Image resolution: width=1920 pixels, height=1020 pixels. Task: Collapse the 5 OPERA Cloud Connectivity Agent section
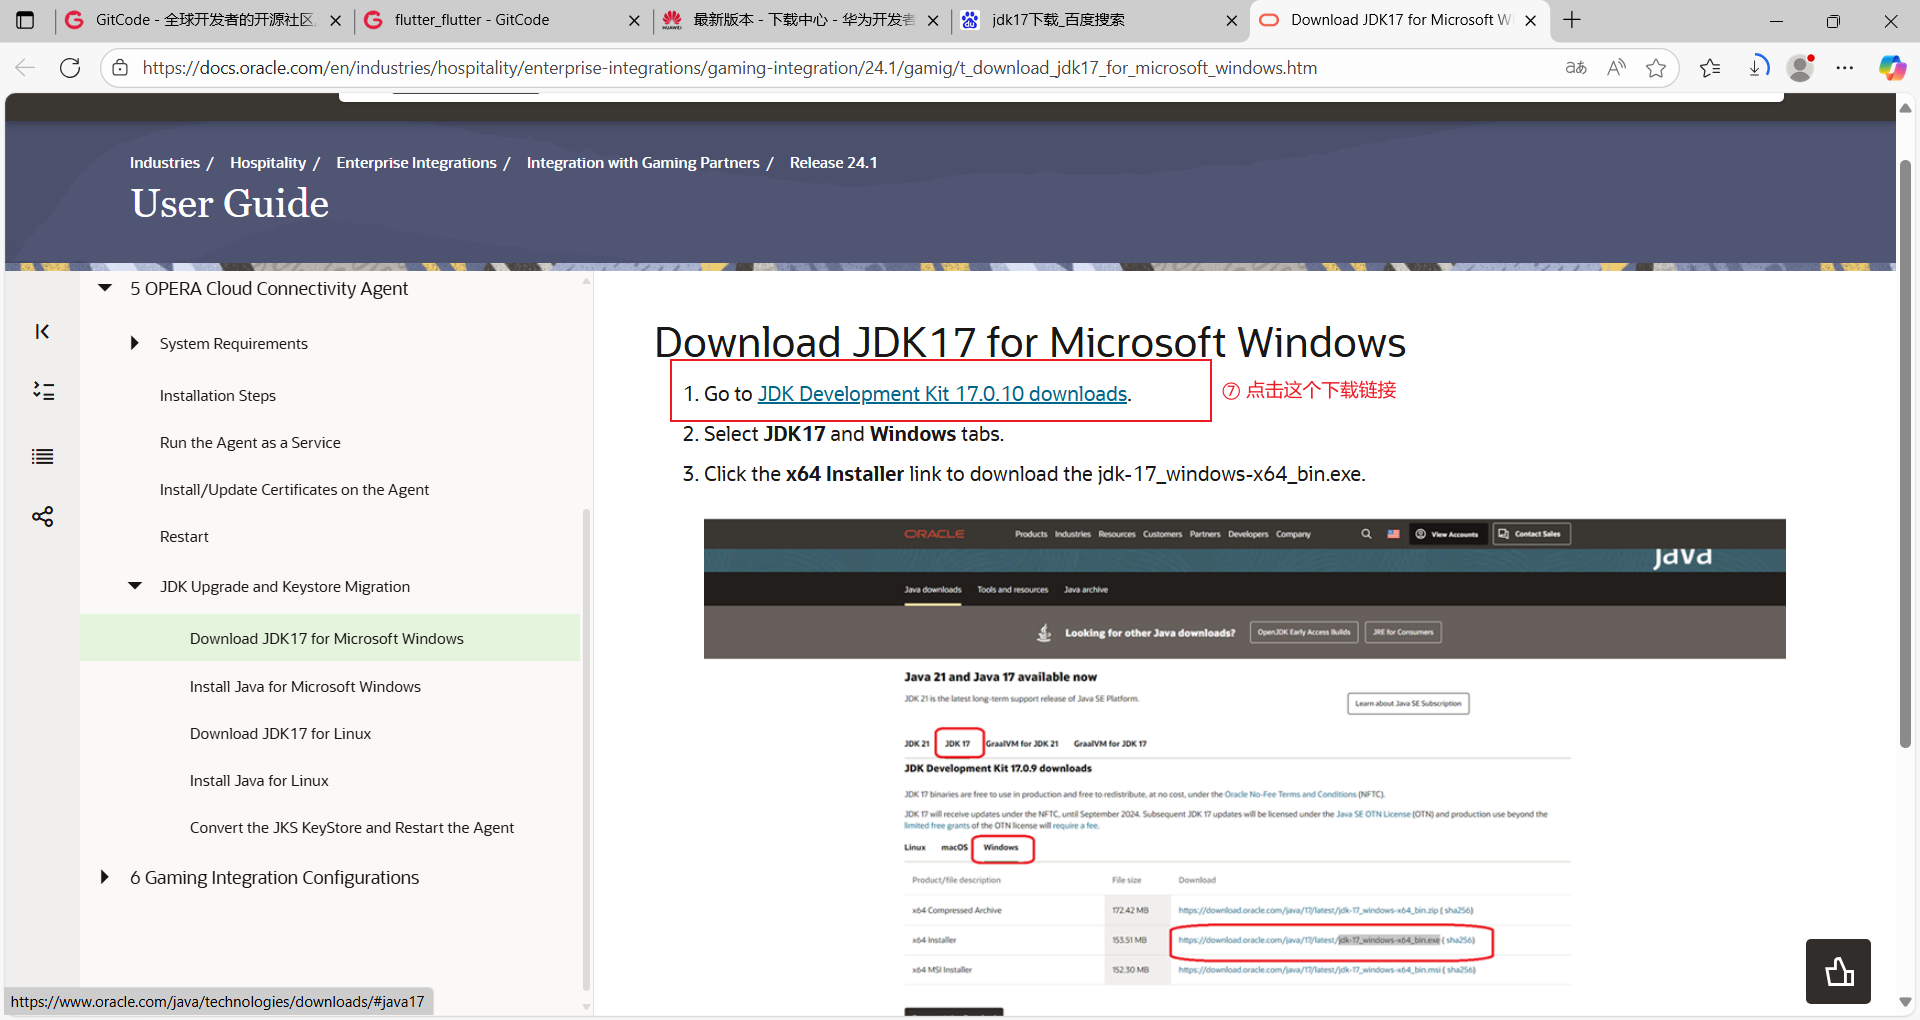click(105, 288)
